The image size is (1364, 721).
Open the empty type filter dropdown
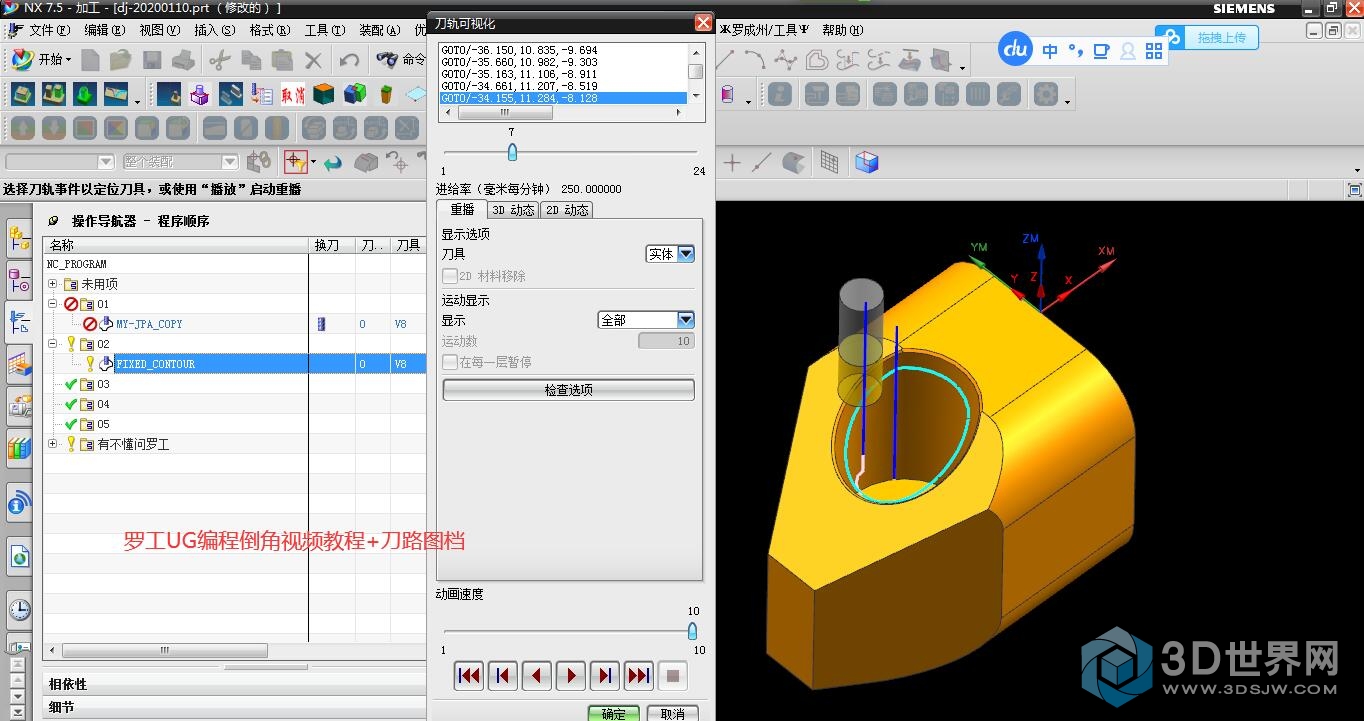(60, 161)
